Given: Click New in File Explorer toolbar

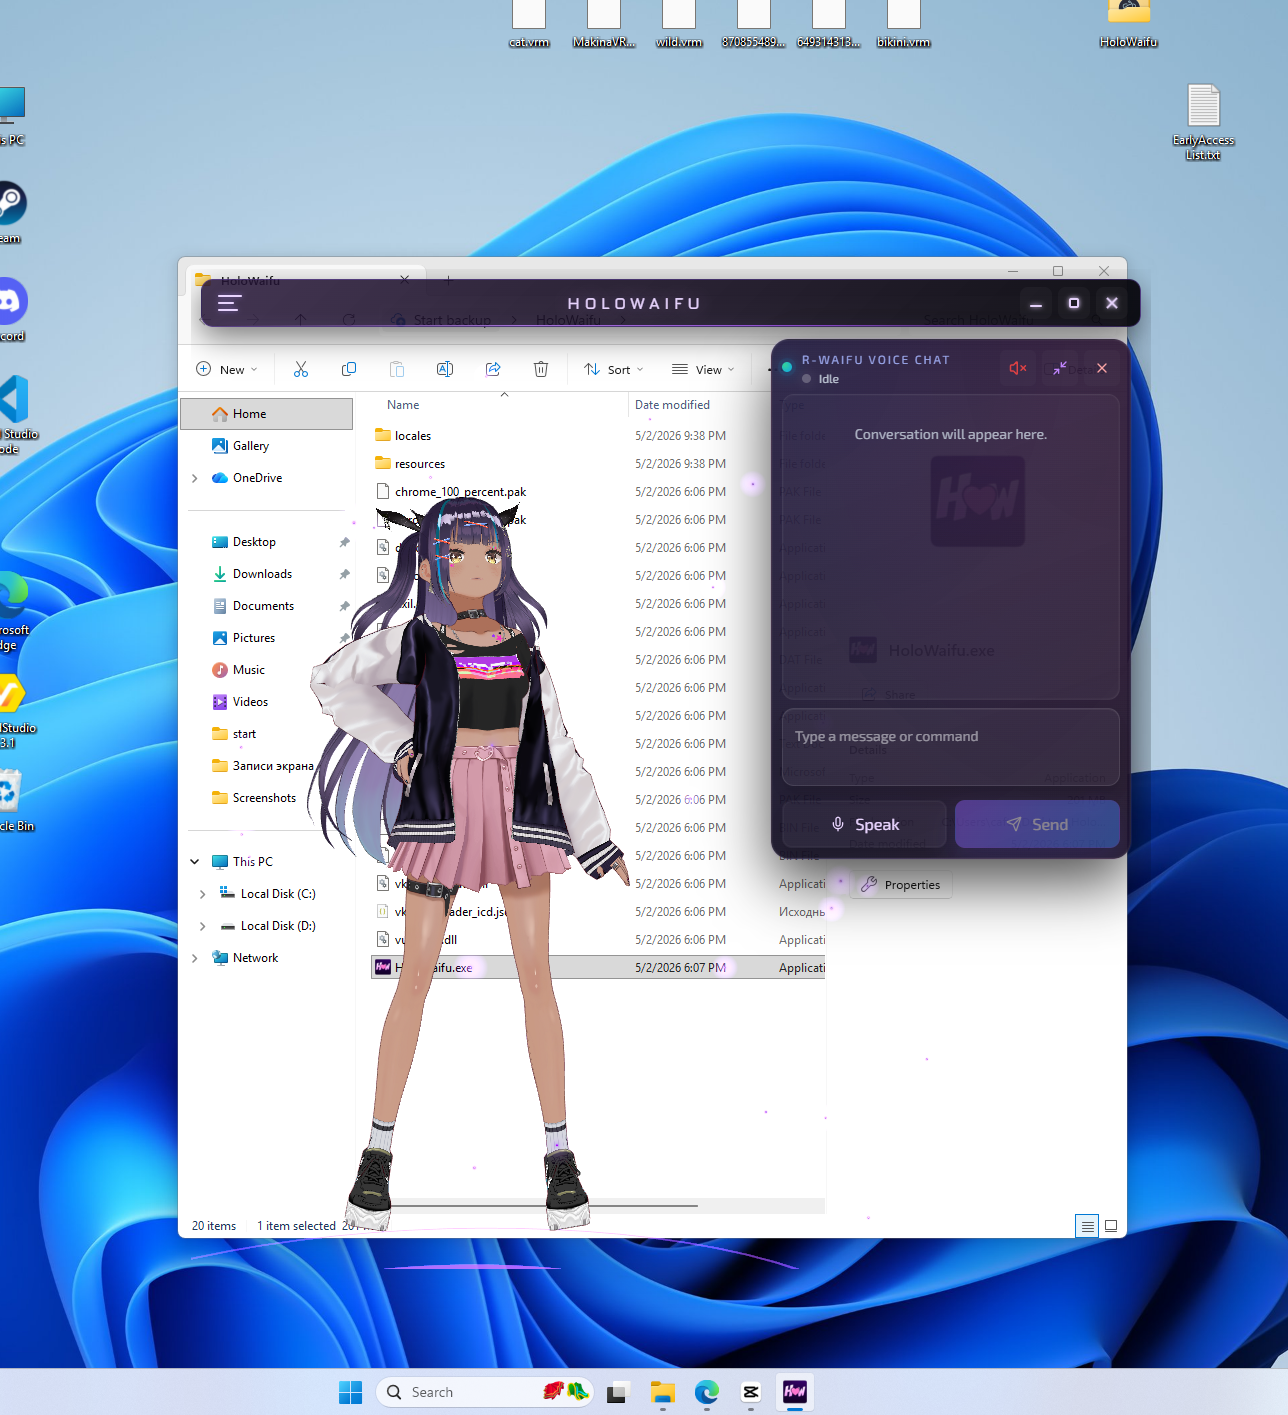Looking at the screenshot, I should 227,369.
